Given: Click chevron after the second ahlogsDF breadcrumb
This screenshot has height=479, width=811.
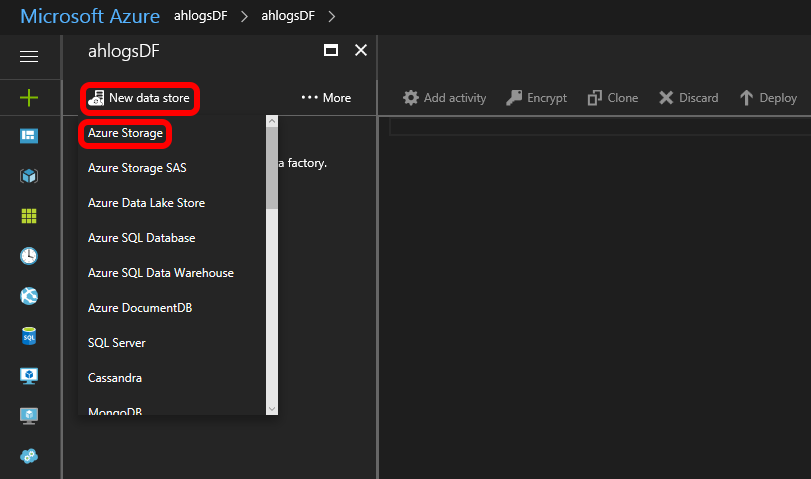Looking at the screenshot, I should [x=332, y=17].
